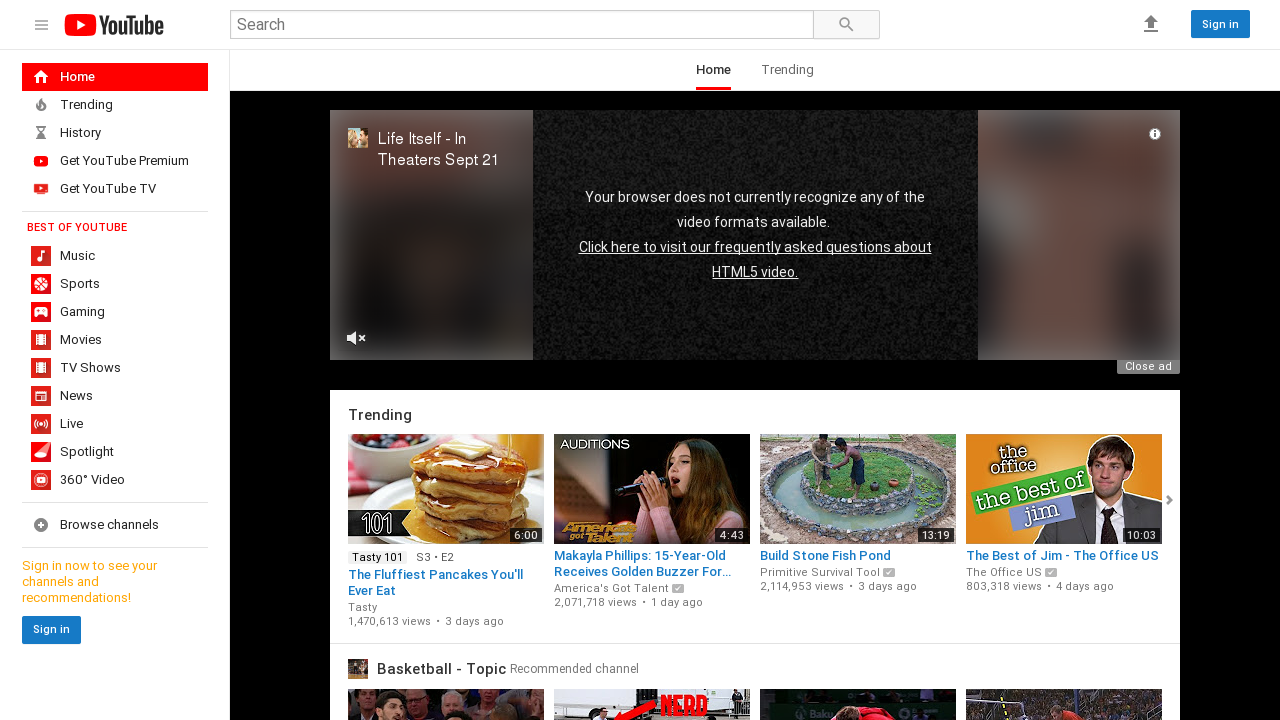Click the Music note icon
This screenshot has width=1280, height=720.
coord(41,256)
